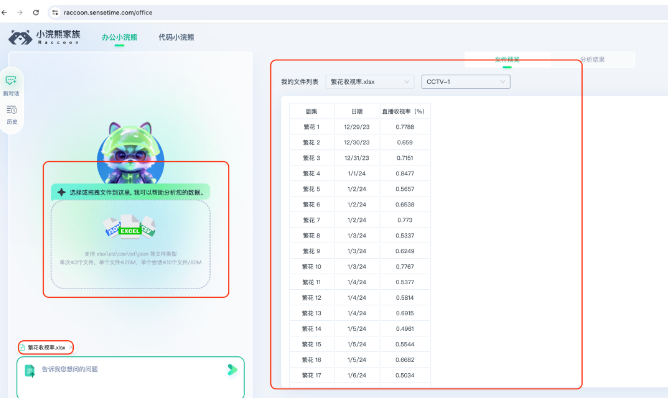Expand the 繁花收视率.xlsx file list dropdown

370,81
